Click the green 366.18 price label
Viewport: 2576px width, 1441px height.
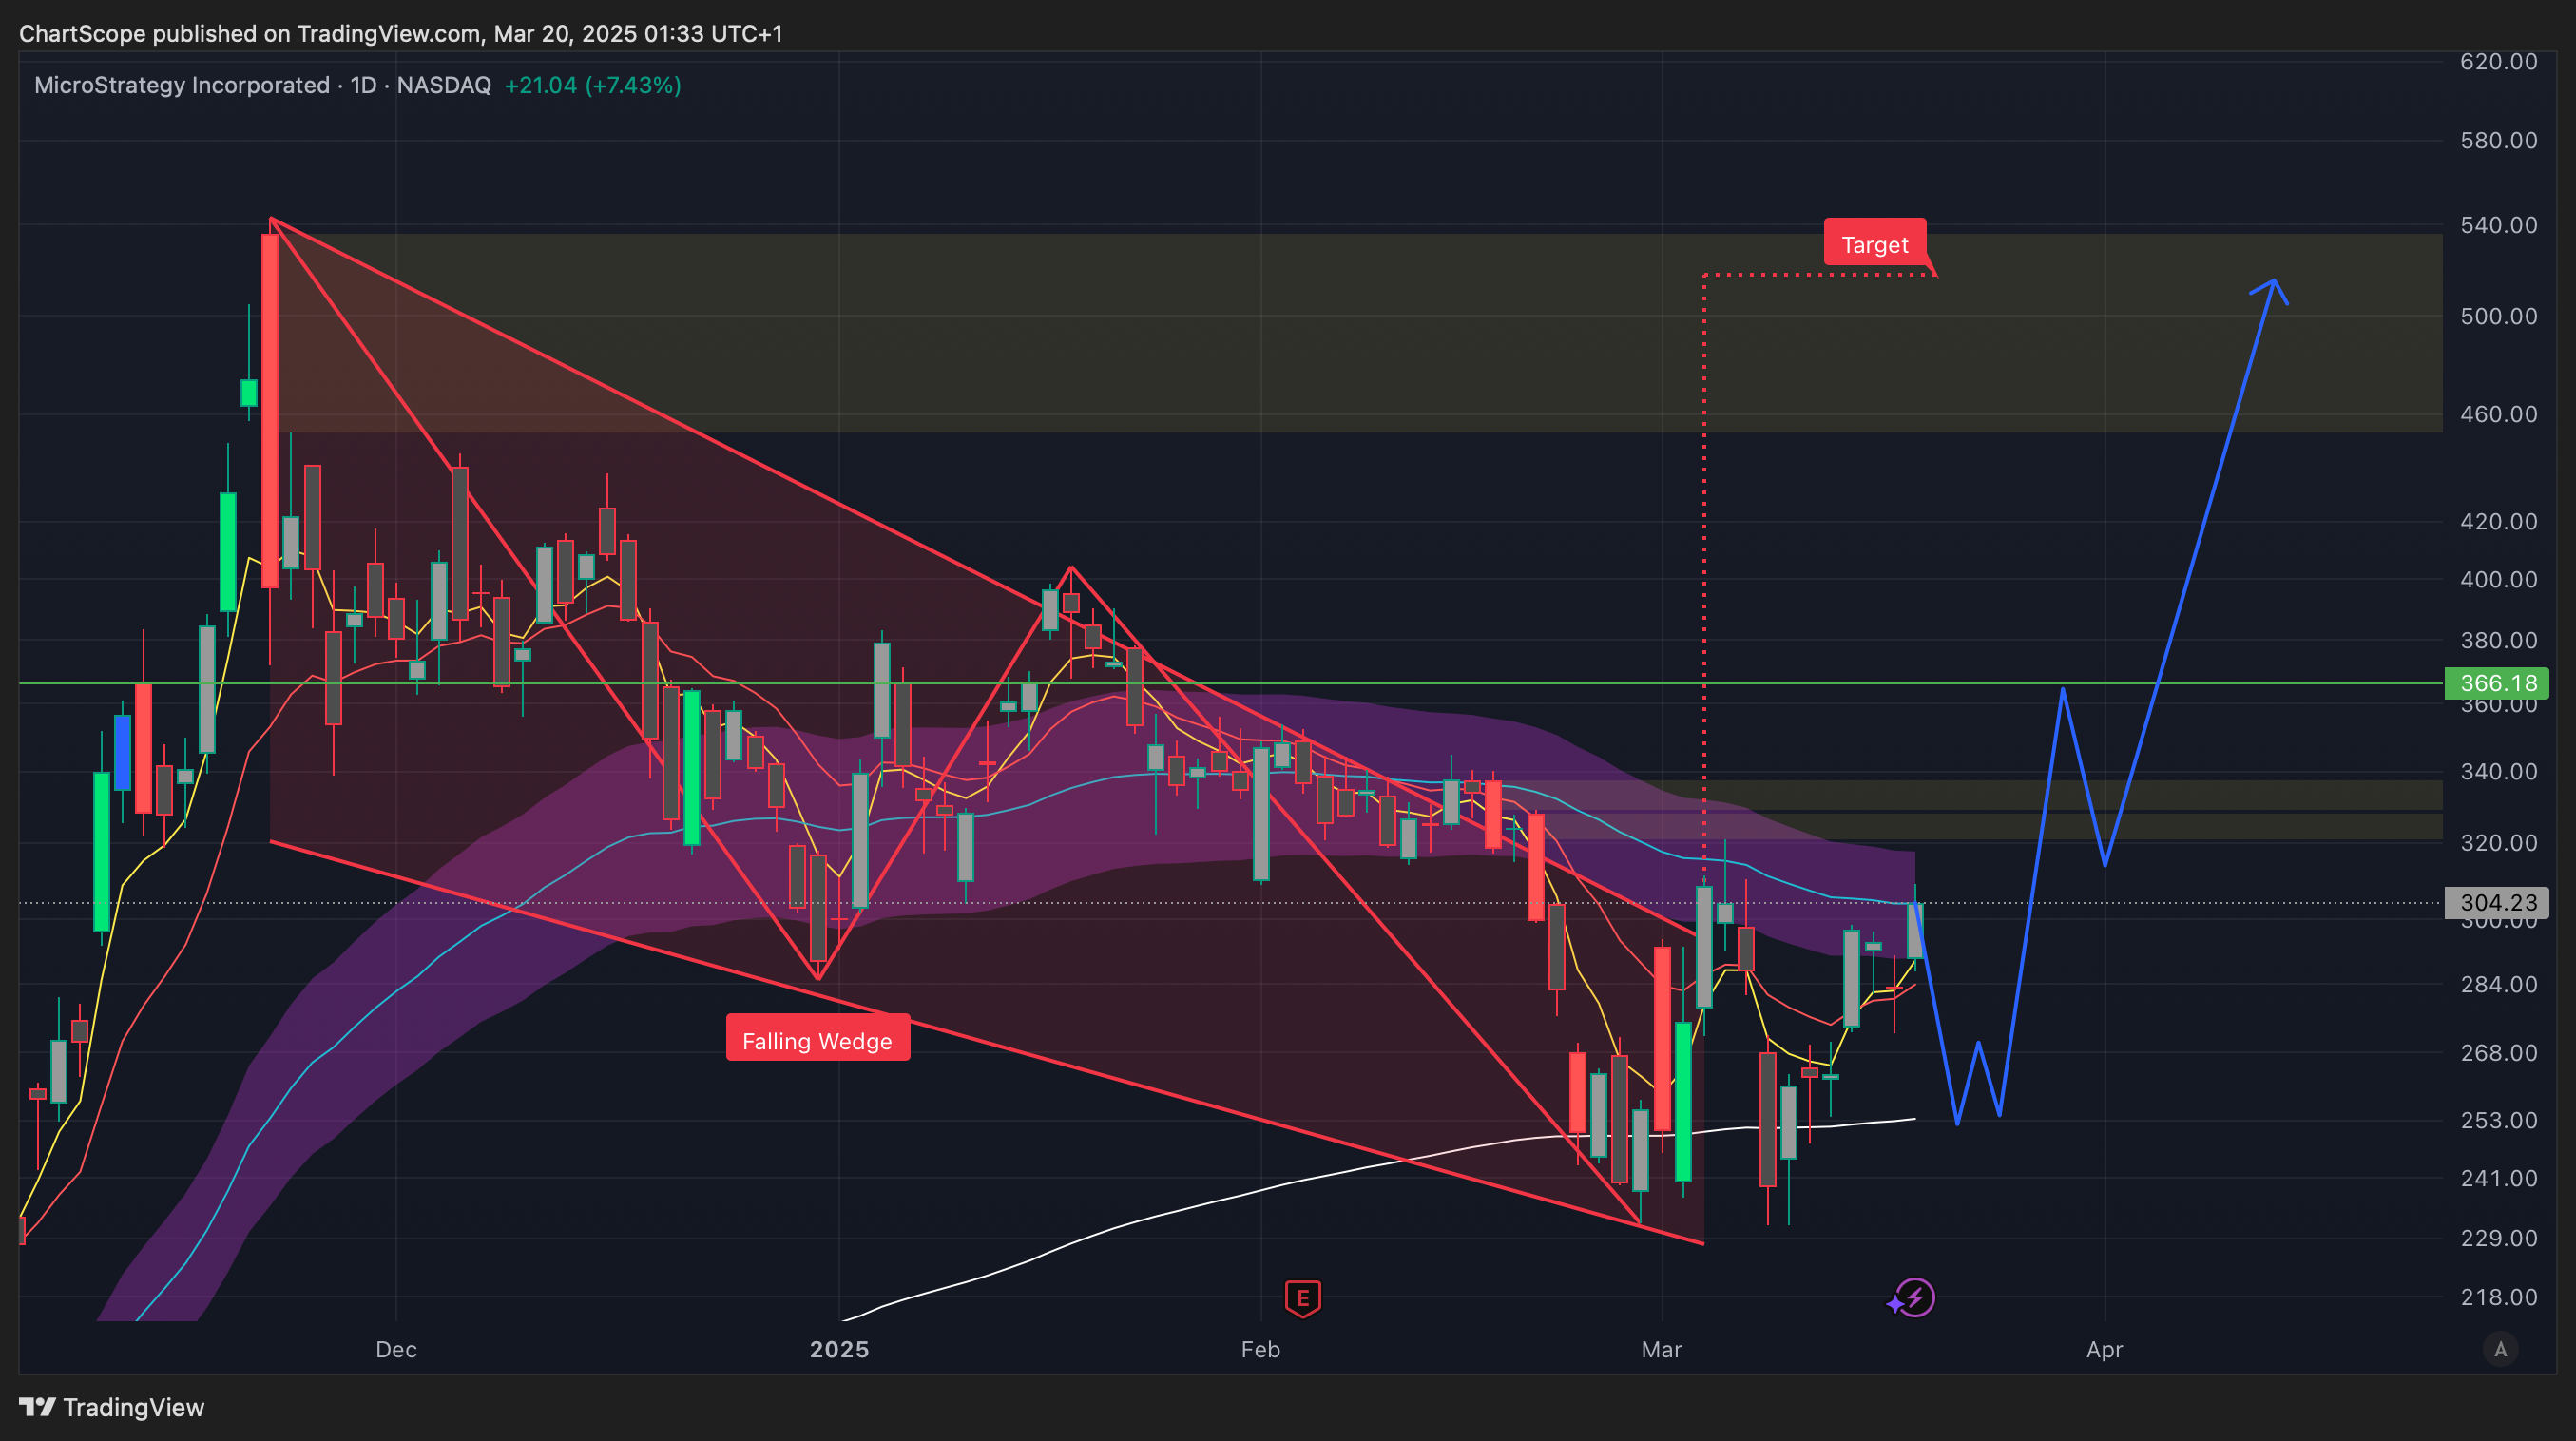(2497, 683)
